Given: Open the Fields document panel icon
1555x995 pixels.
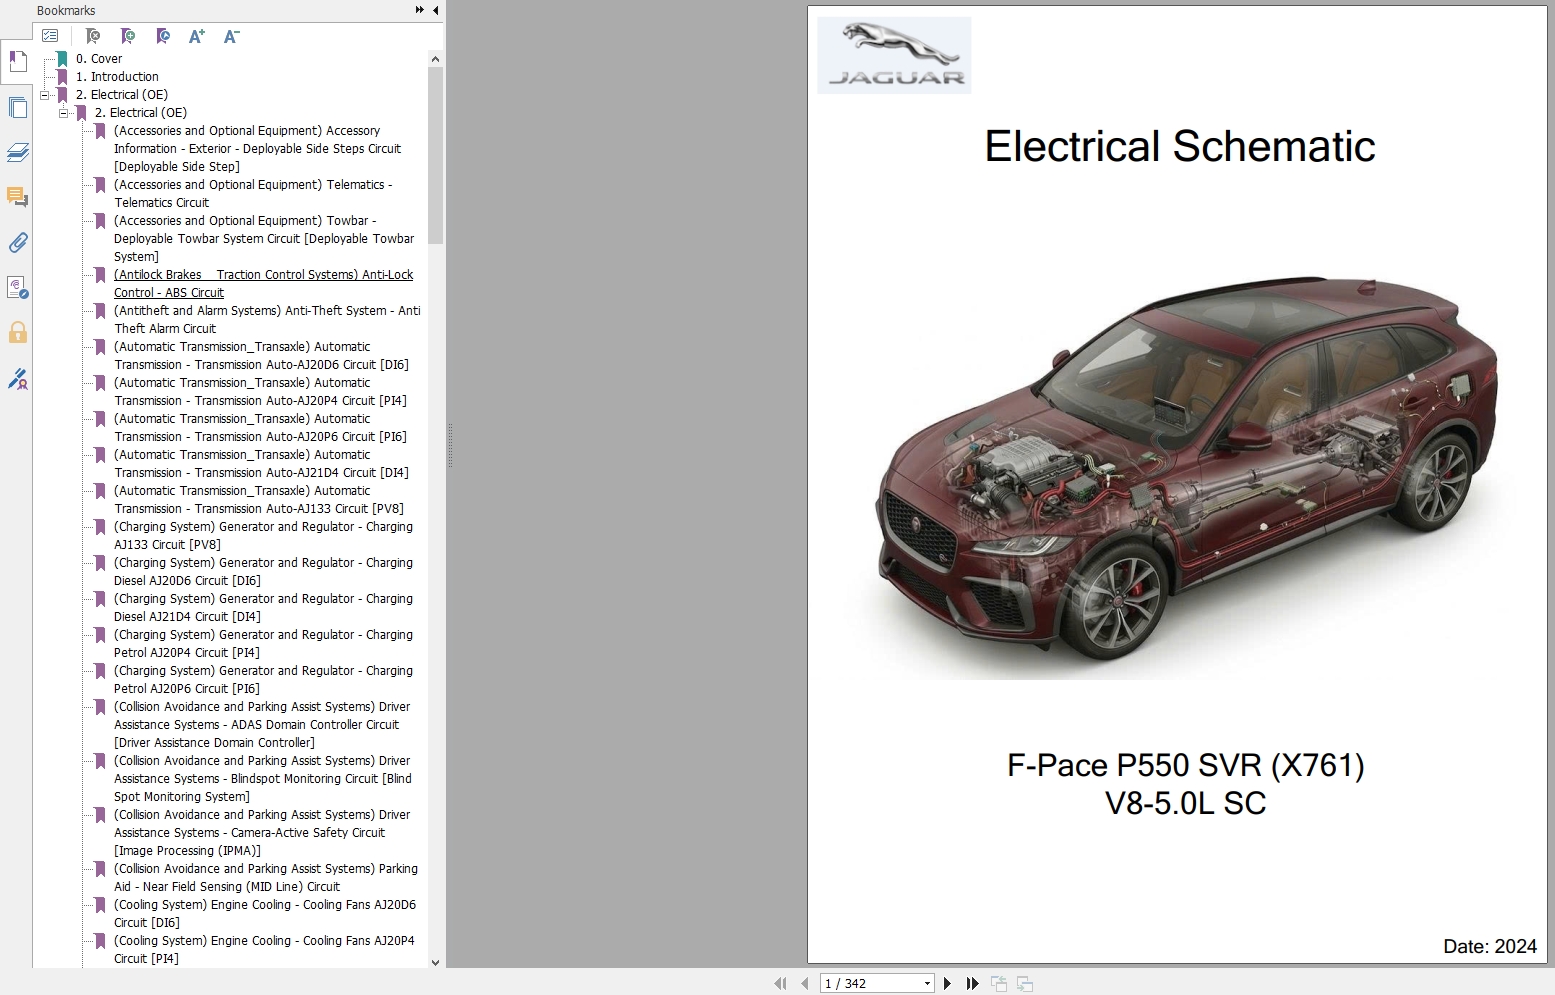Looking at the screenshot, I should pos(17,288).
